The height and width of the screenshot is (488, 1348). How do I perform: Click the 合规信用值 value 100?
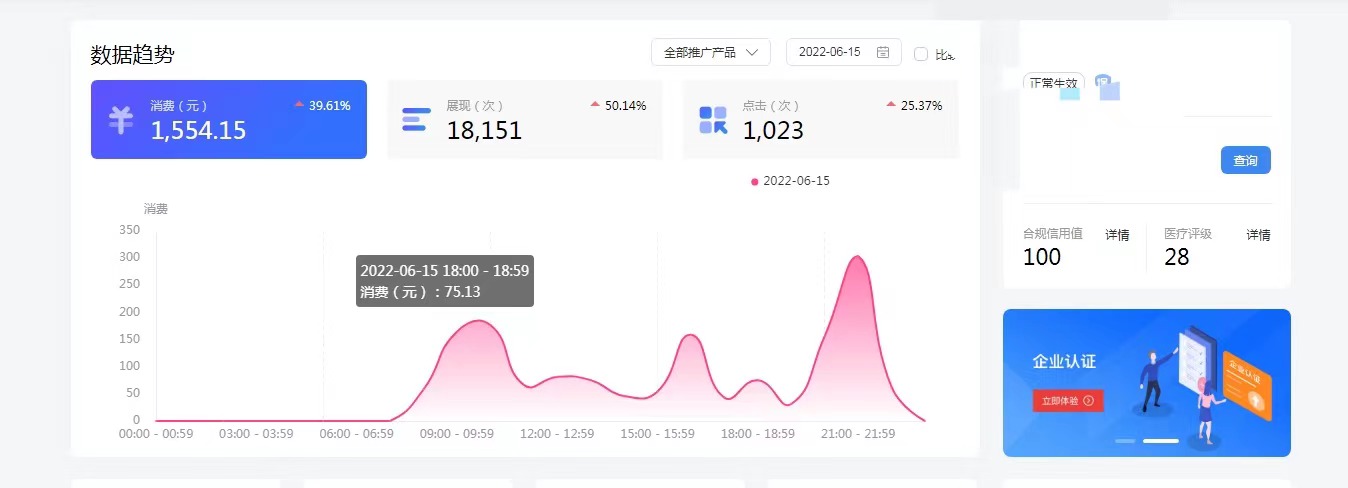tap(1042, 257)
